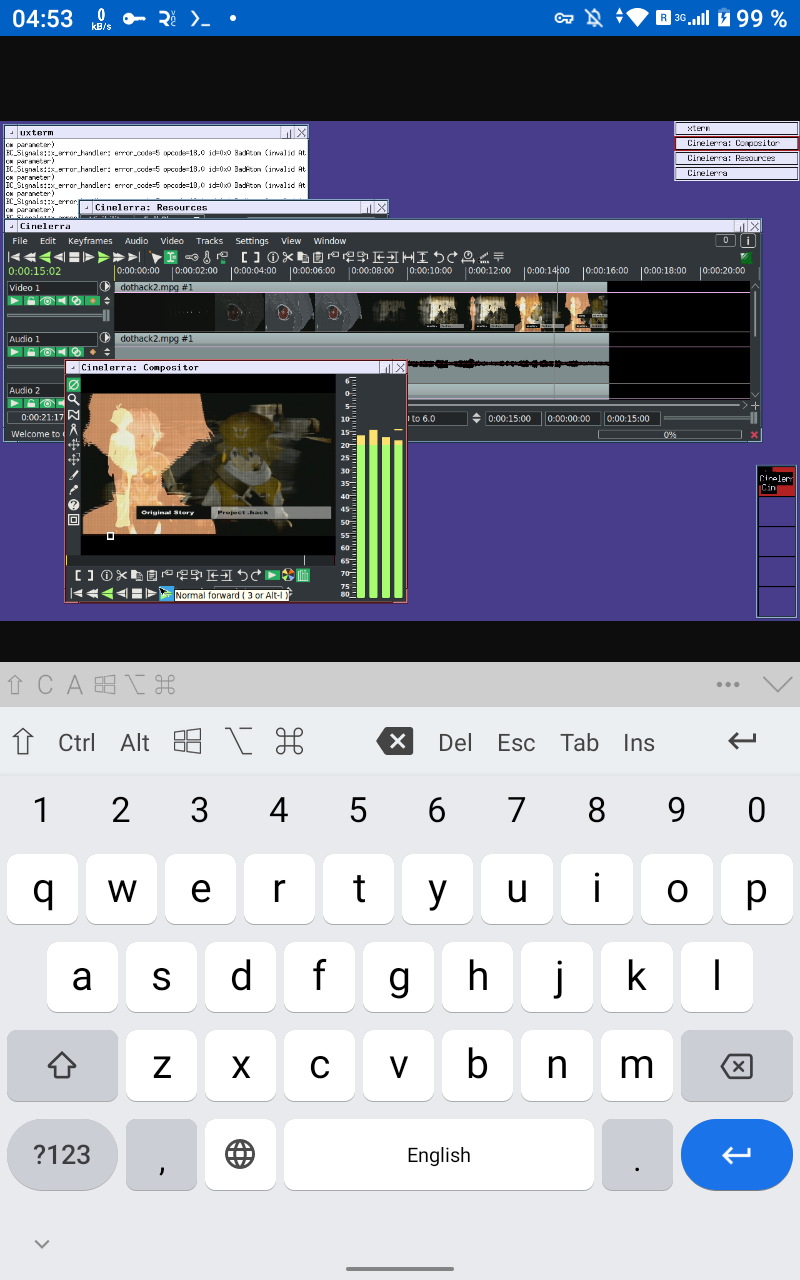Click Video 1 fade slider
The image size is (800, 1280).
click(58, 315)
